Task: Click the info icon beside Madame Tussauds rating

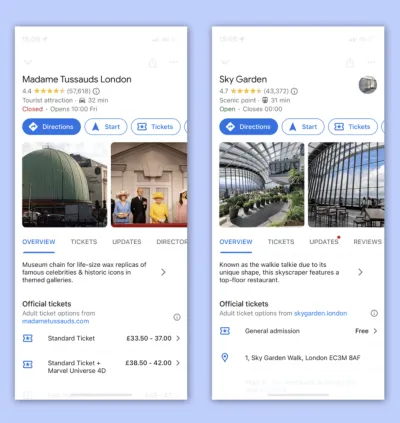Action: click(96, 91)
